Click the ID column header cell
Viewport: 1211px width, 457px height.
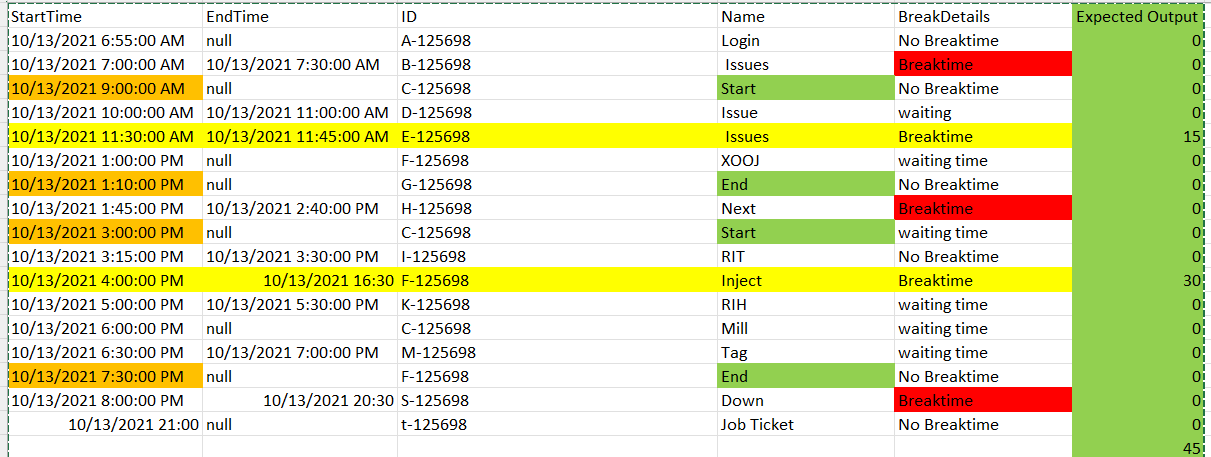(557, 17)
